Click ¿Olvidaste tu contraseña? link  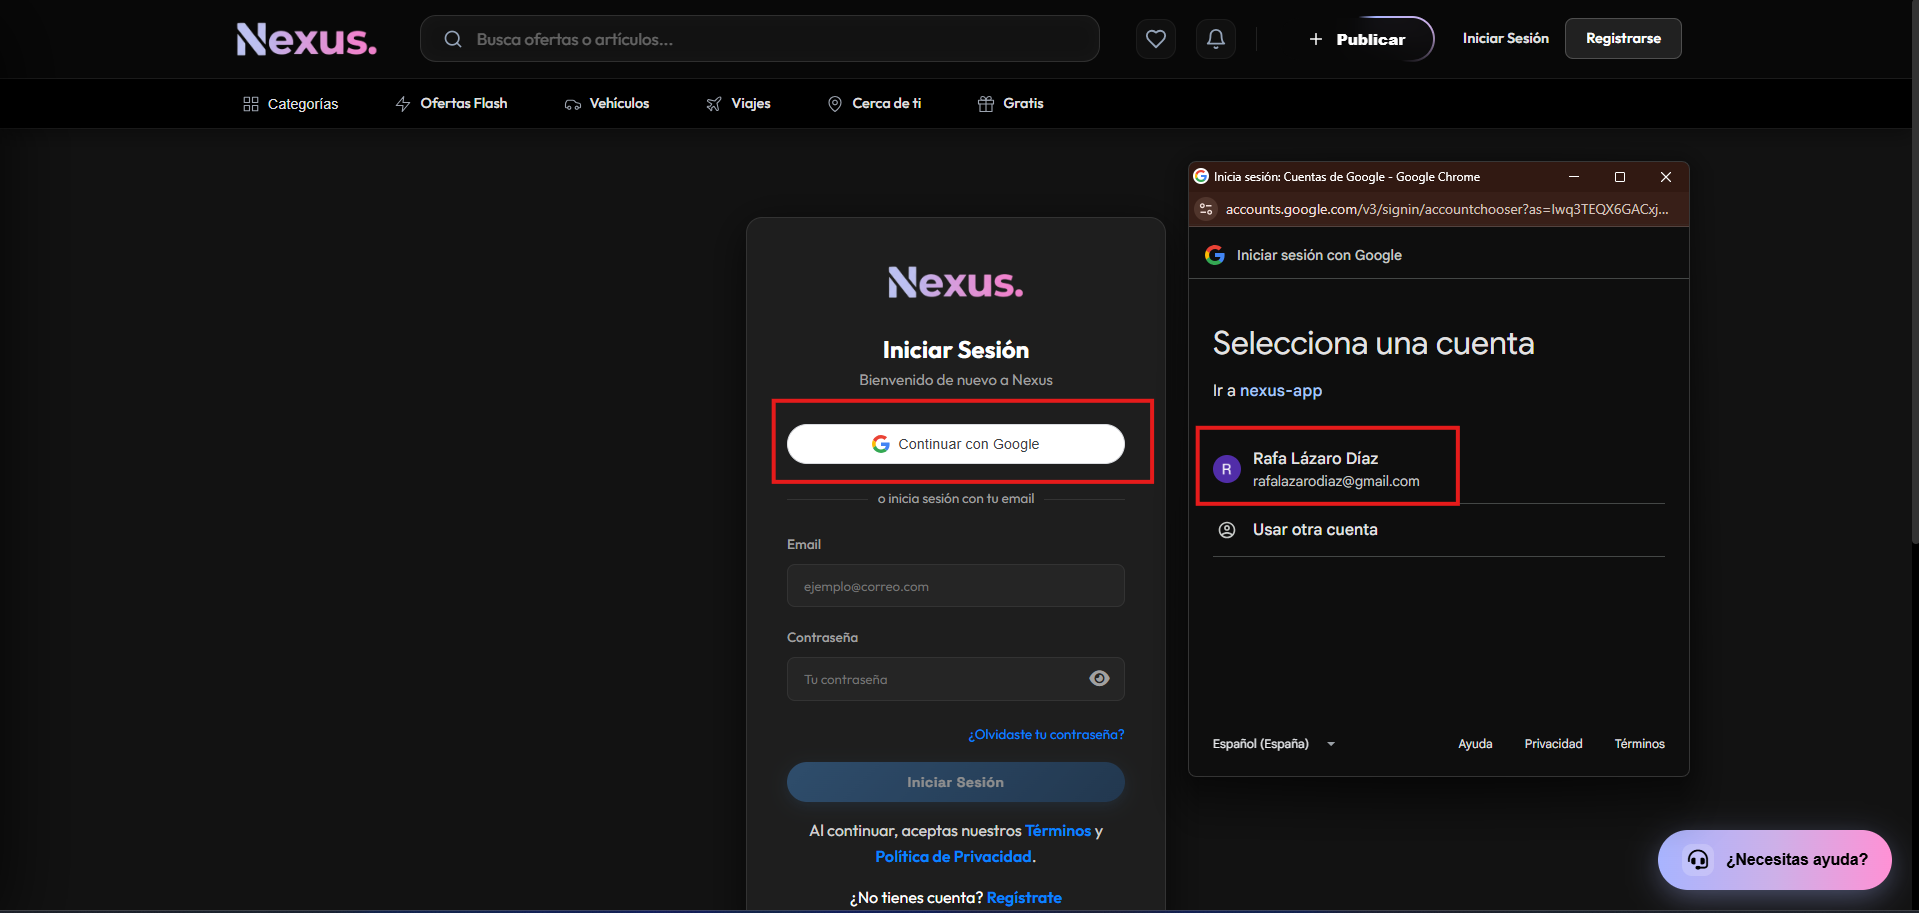[x=1046, y=734]
